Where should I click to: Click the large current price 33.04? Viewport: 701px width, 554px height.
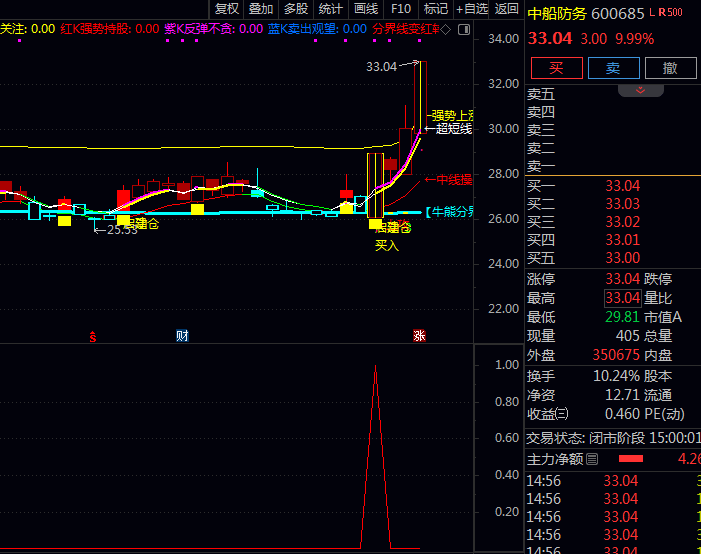tap(549, 38)
